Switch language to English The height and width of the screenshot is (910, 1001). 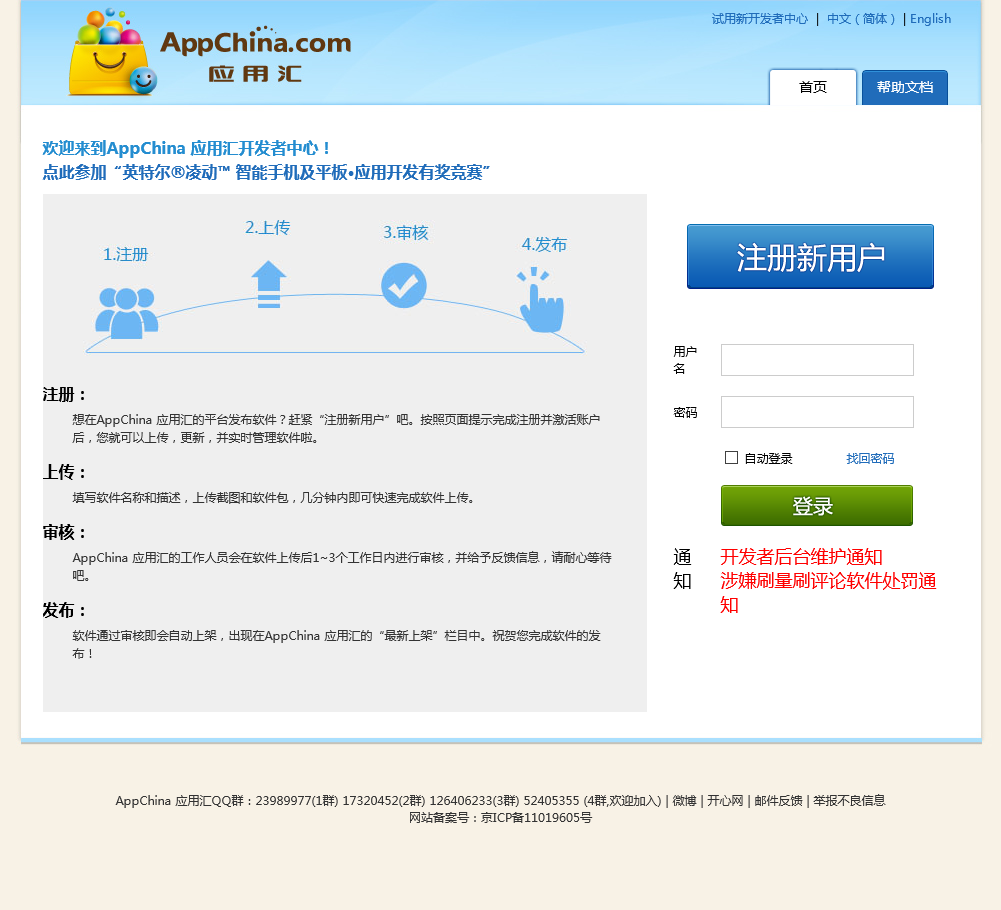(x=930, y=19)
